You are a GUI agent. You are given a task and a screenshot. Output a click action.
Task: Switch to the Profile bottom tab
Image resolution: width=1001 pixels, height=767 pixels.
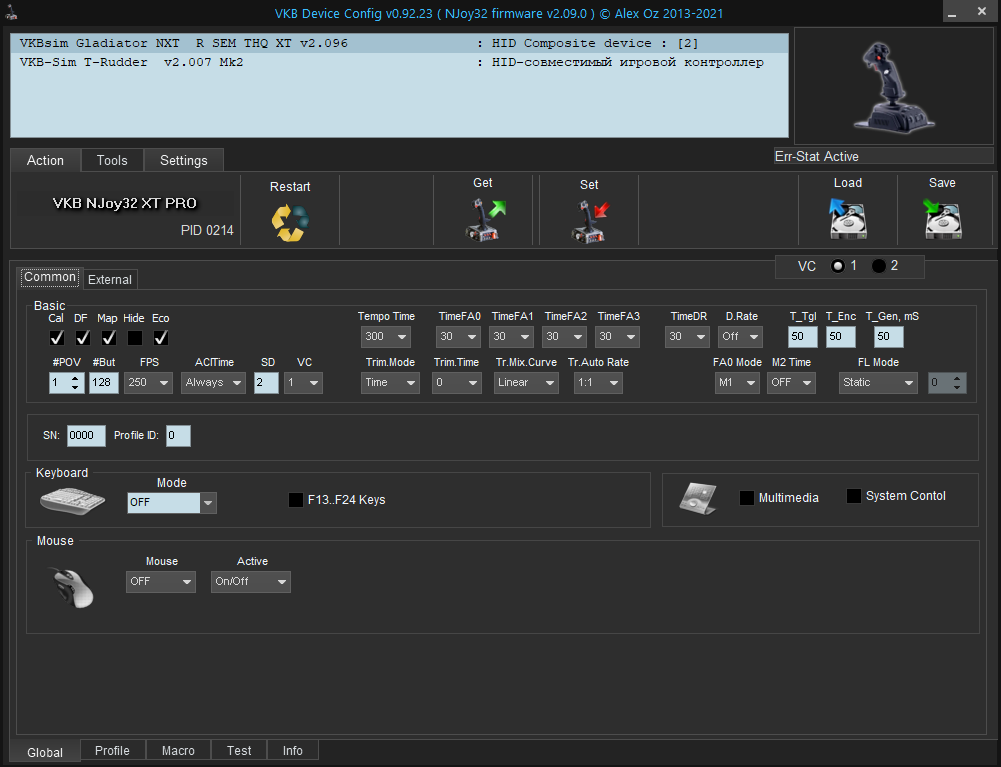coord(112,750)
